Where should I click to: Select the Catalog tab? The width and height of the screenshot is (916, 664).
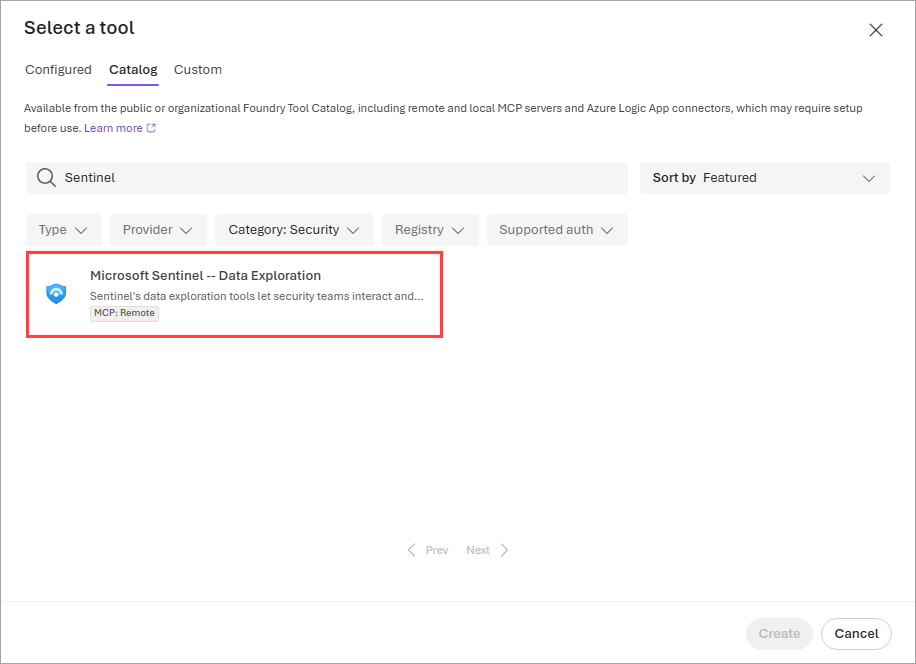point(133,69)
